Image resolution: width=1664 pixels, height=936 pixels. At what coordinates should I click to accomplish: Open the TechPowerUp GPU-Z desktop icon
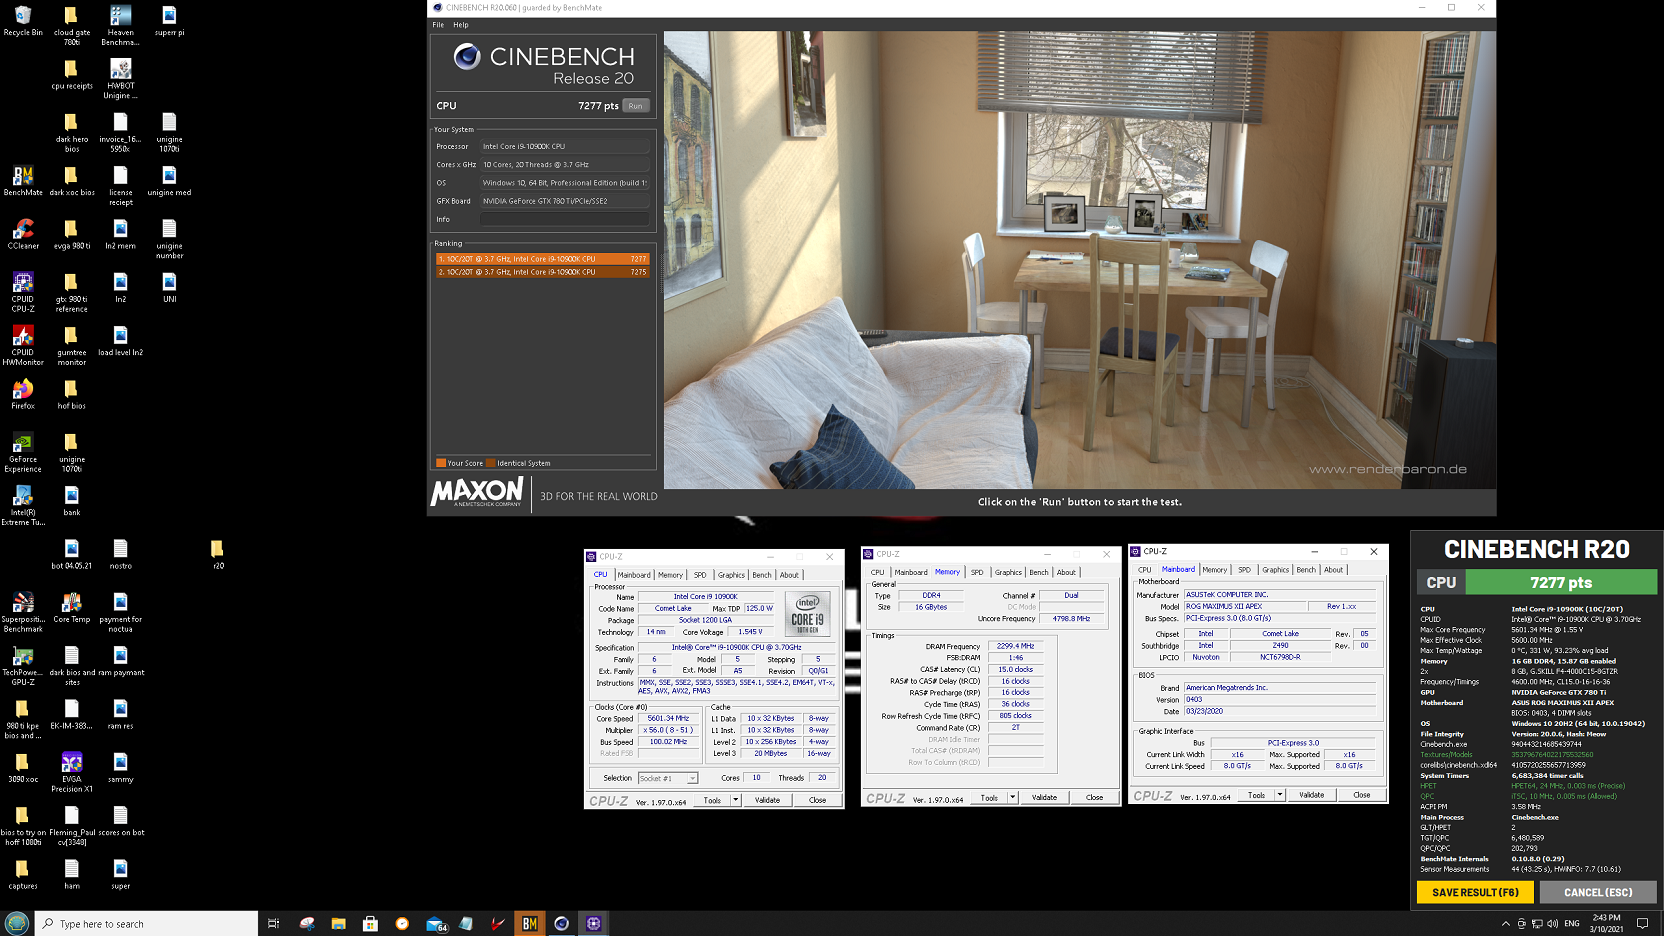23,666
